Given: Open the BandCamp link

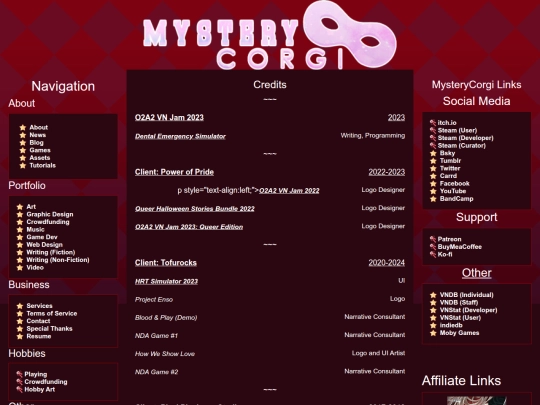Looking at the screenshot, I should tap(457, 199).
